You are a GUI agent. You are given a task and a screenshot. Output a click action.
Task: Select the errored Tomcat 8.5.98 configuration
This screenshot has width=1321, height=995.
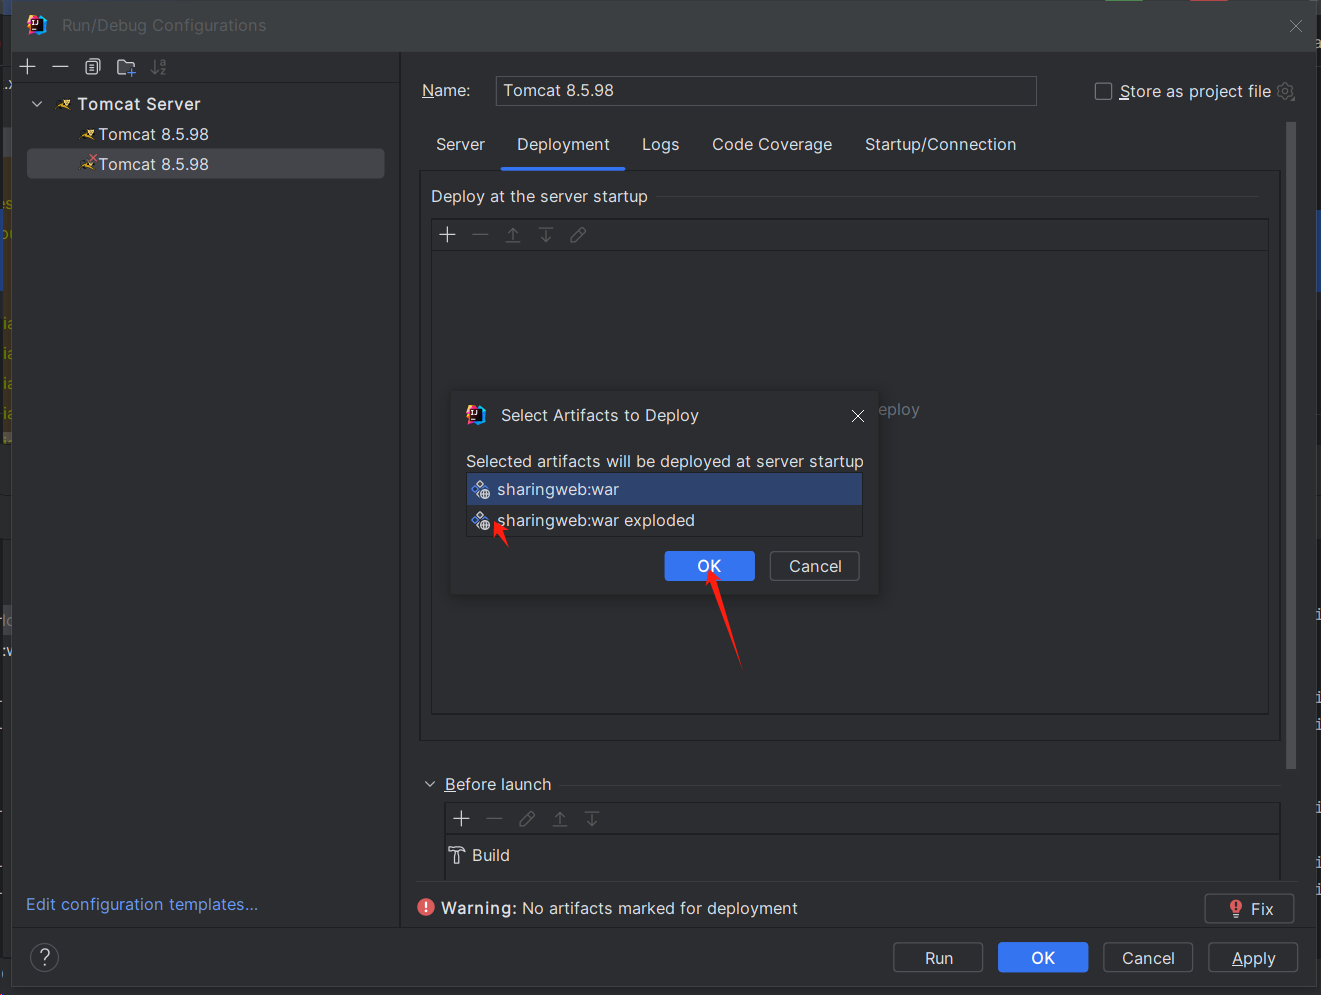tap(205, 164)
